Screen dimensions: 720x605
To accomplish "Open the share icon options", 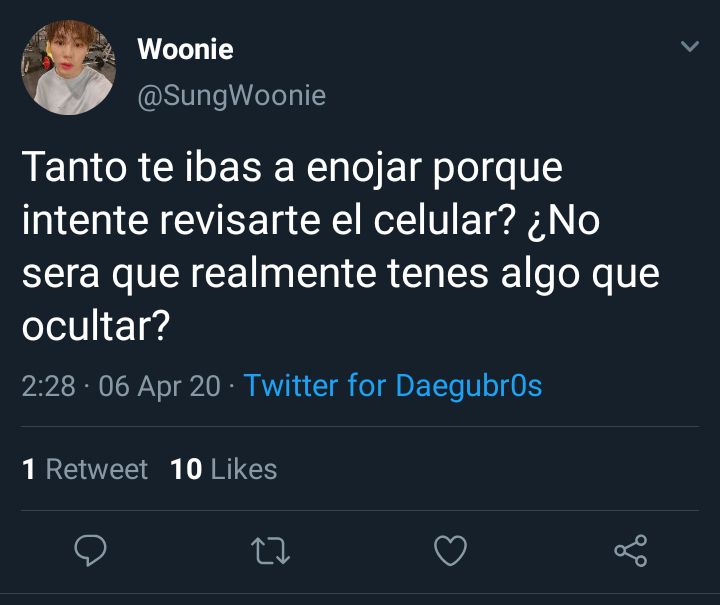I will pyautogui.click(x=631, y=550).
